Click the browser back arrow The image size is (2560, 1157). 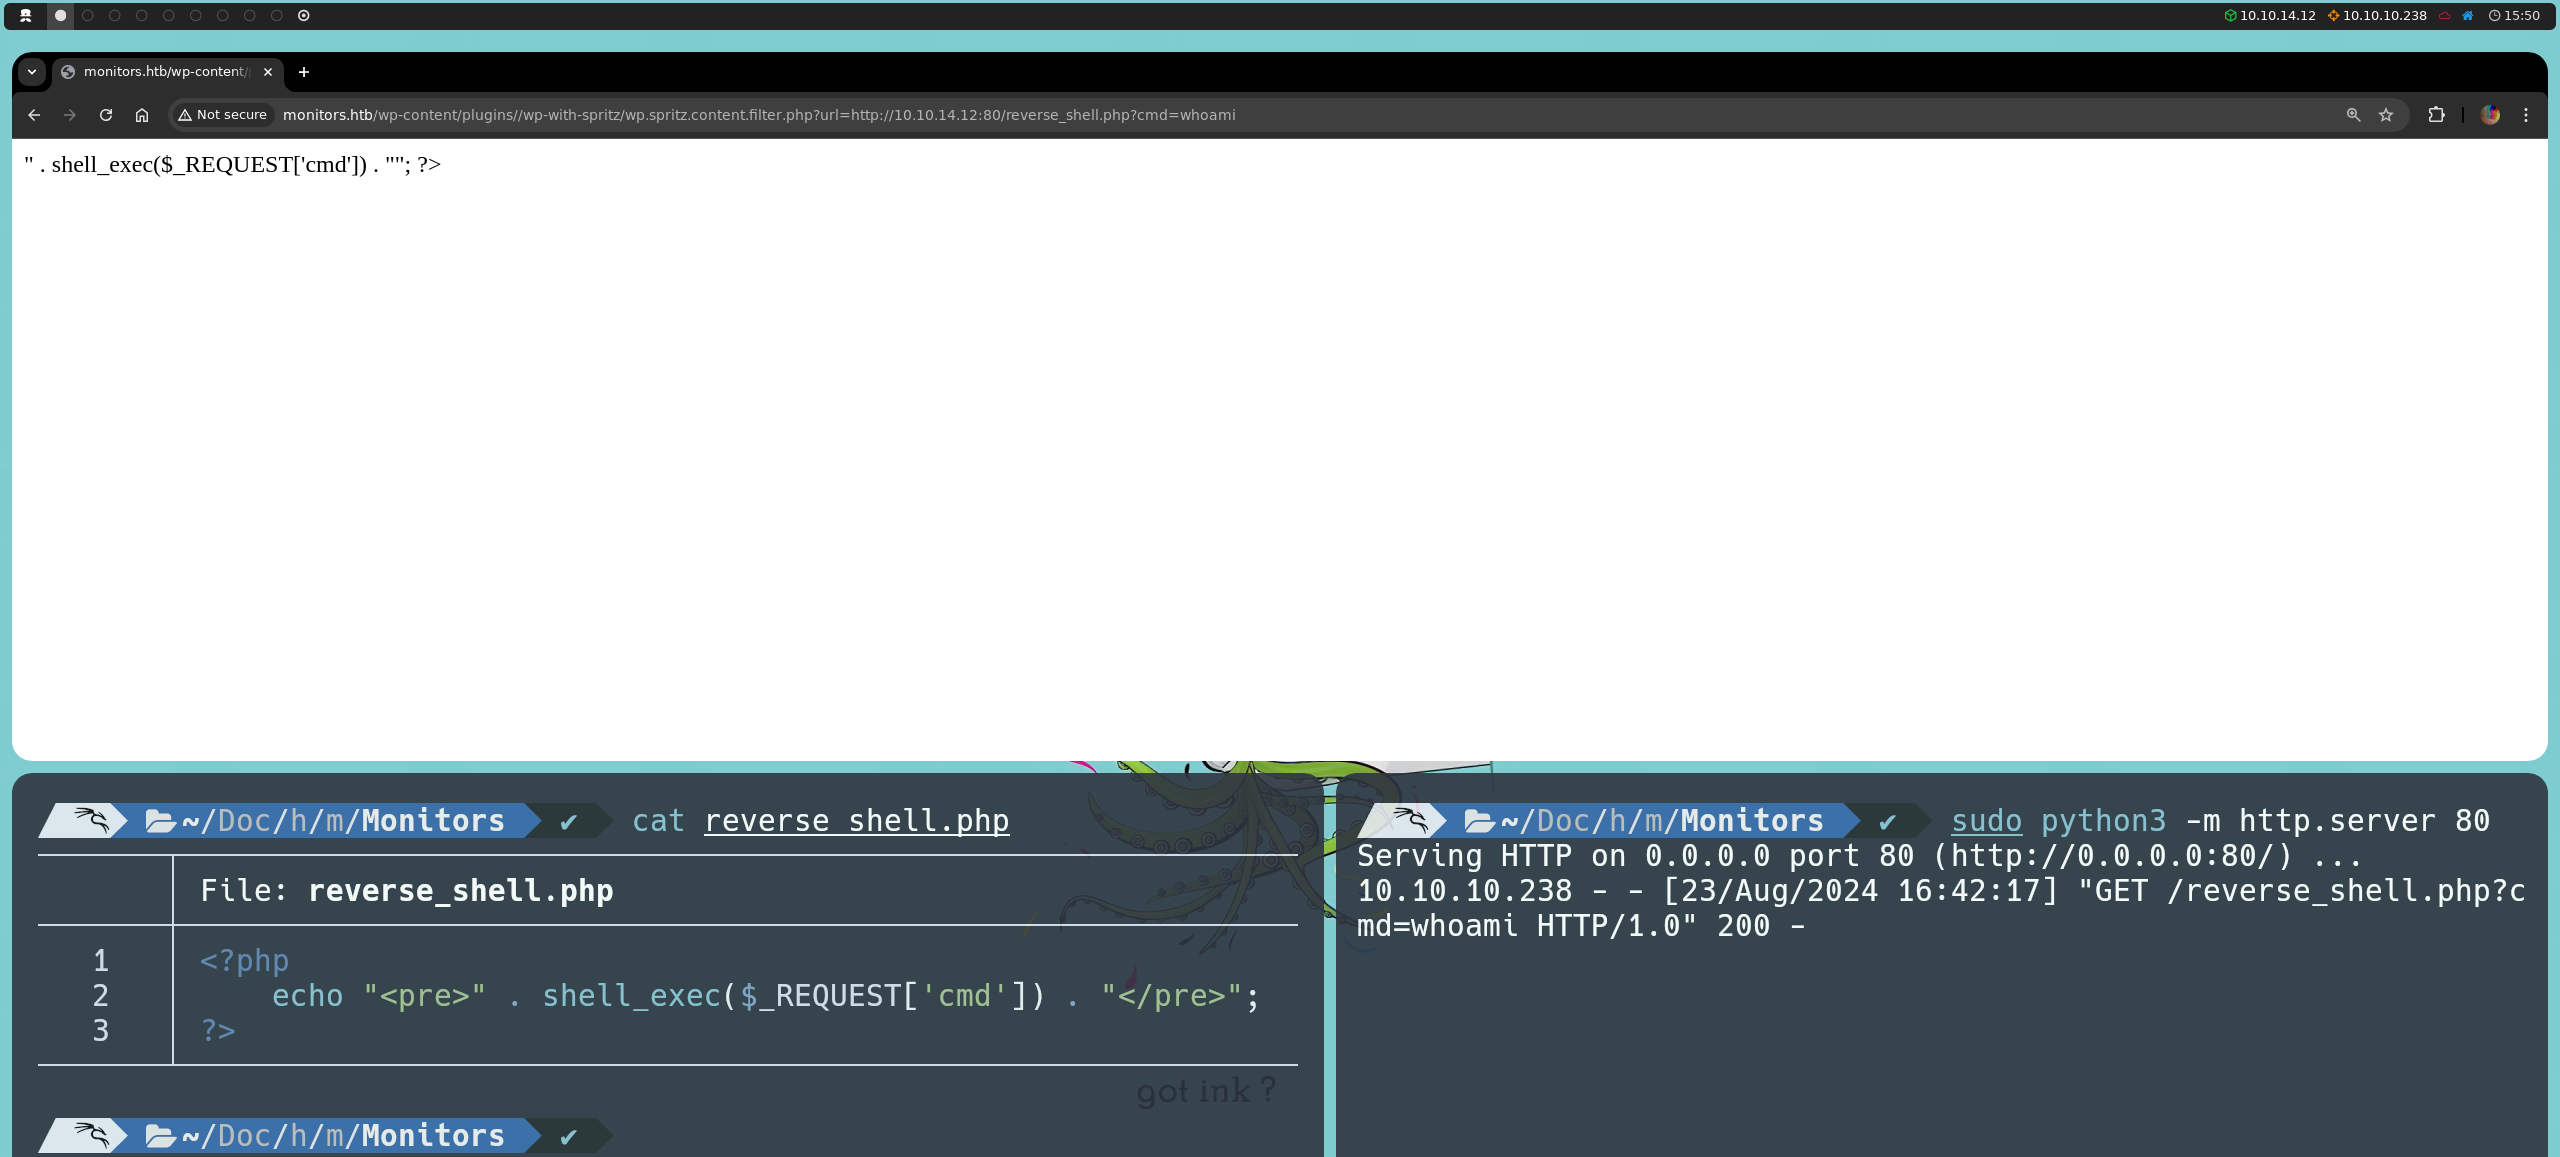pos(34,115)
